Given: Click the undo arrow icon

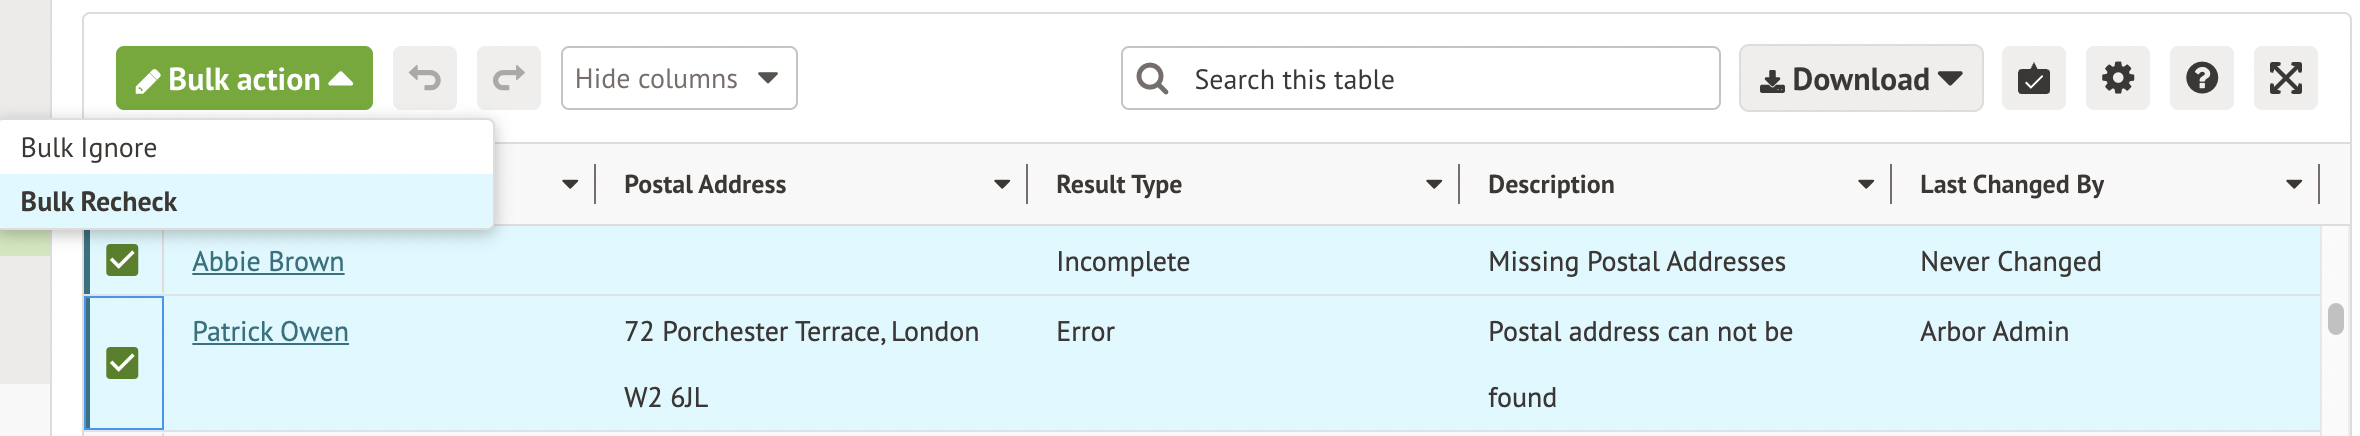Looking at the screenshot, I should [425, 78].
